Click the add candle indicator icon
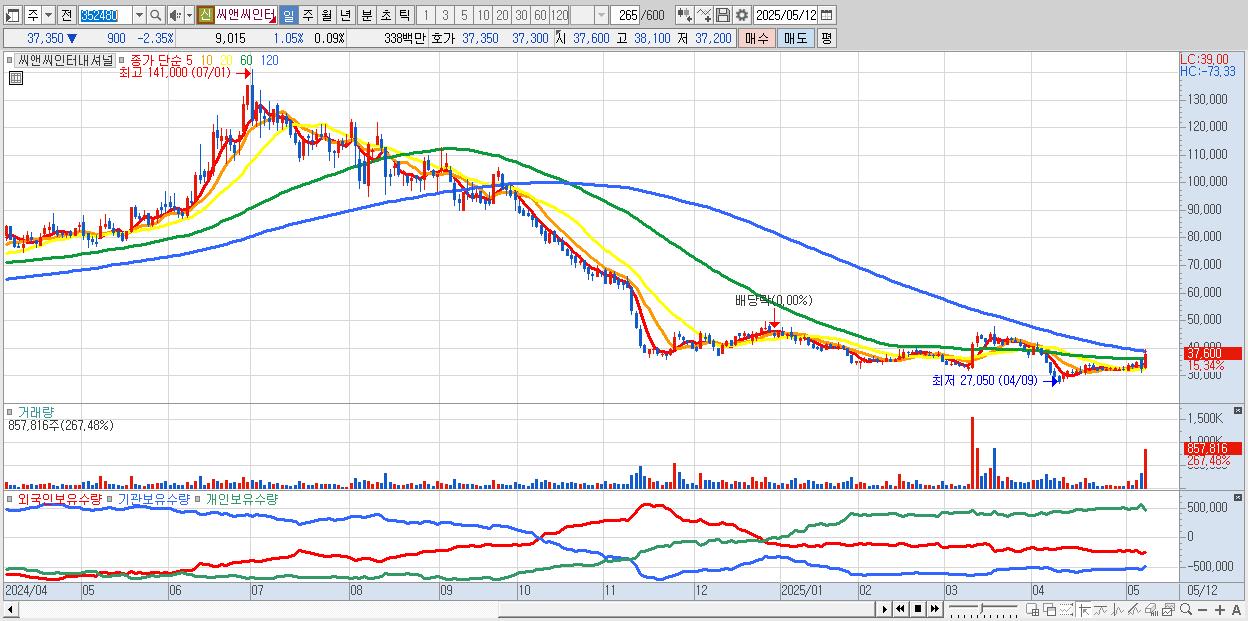The height and width of the screenshot is (621, 1248). click(x=685, y=15)
